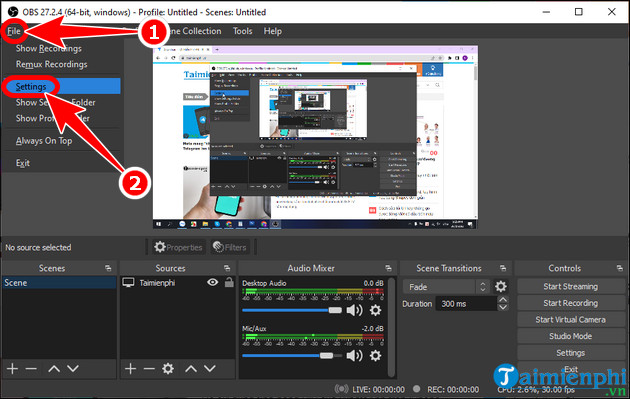The height and width of the screenshot is (399, 630).
Task: Remove selected scene with minus icon
Action: (x=31, y=368)
